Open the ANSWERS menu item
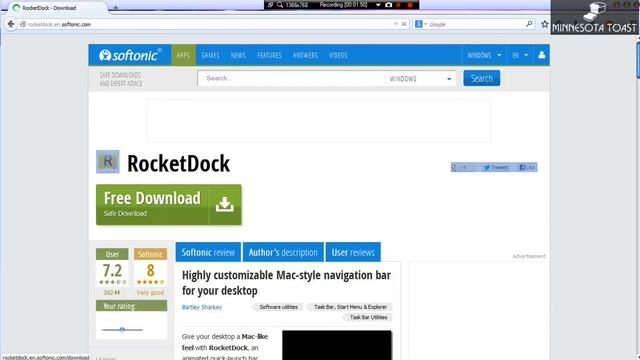Viewport: 640px width, 360px height. pos(305,55)
